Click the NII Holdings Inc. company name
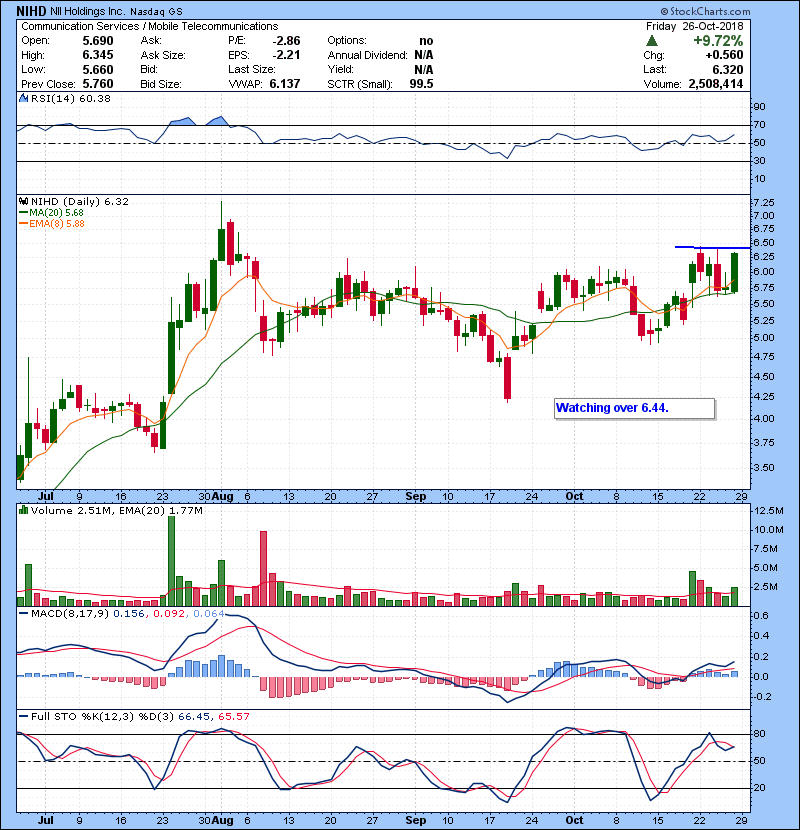Image resolution: width=800 pixels, height=830 pixels. tap(86, 11)
